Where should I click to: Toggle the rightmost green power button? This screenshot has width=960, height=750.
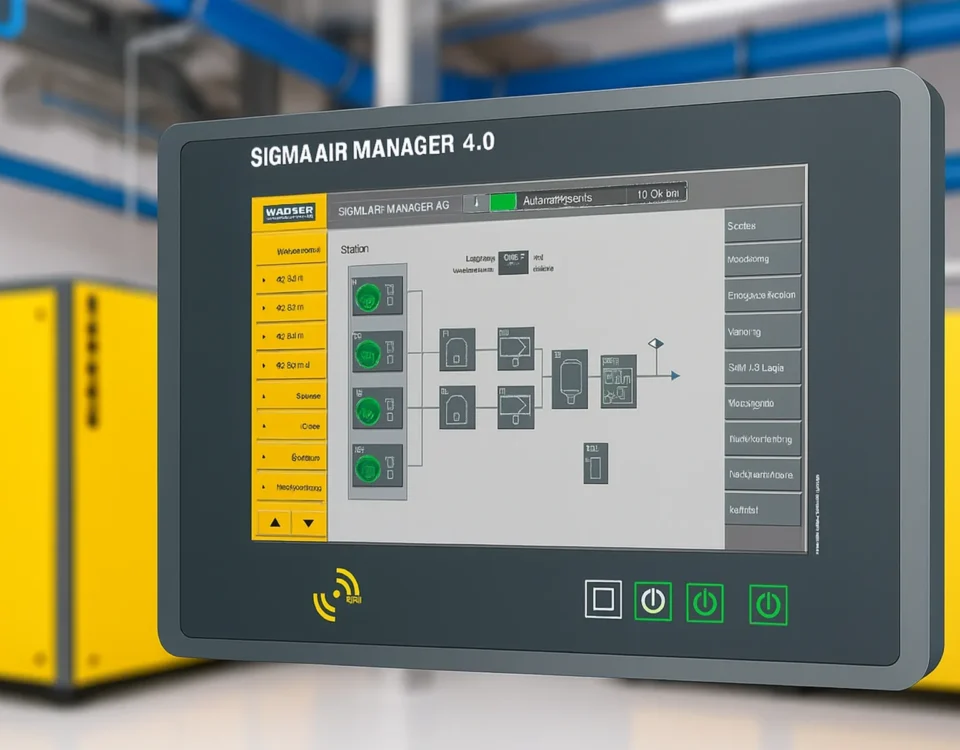click(x=768, y=605)
